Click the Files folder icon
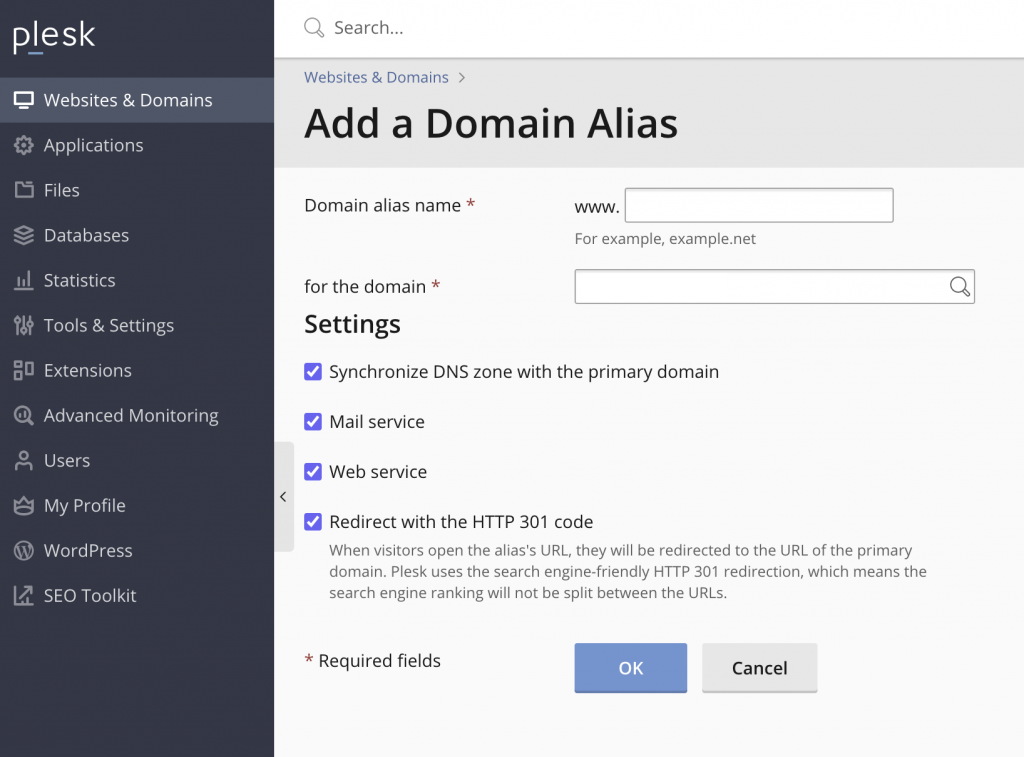Screen dimensions: 1024x757 [x=23, y=190]
